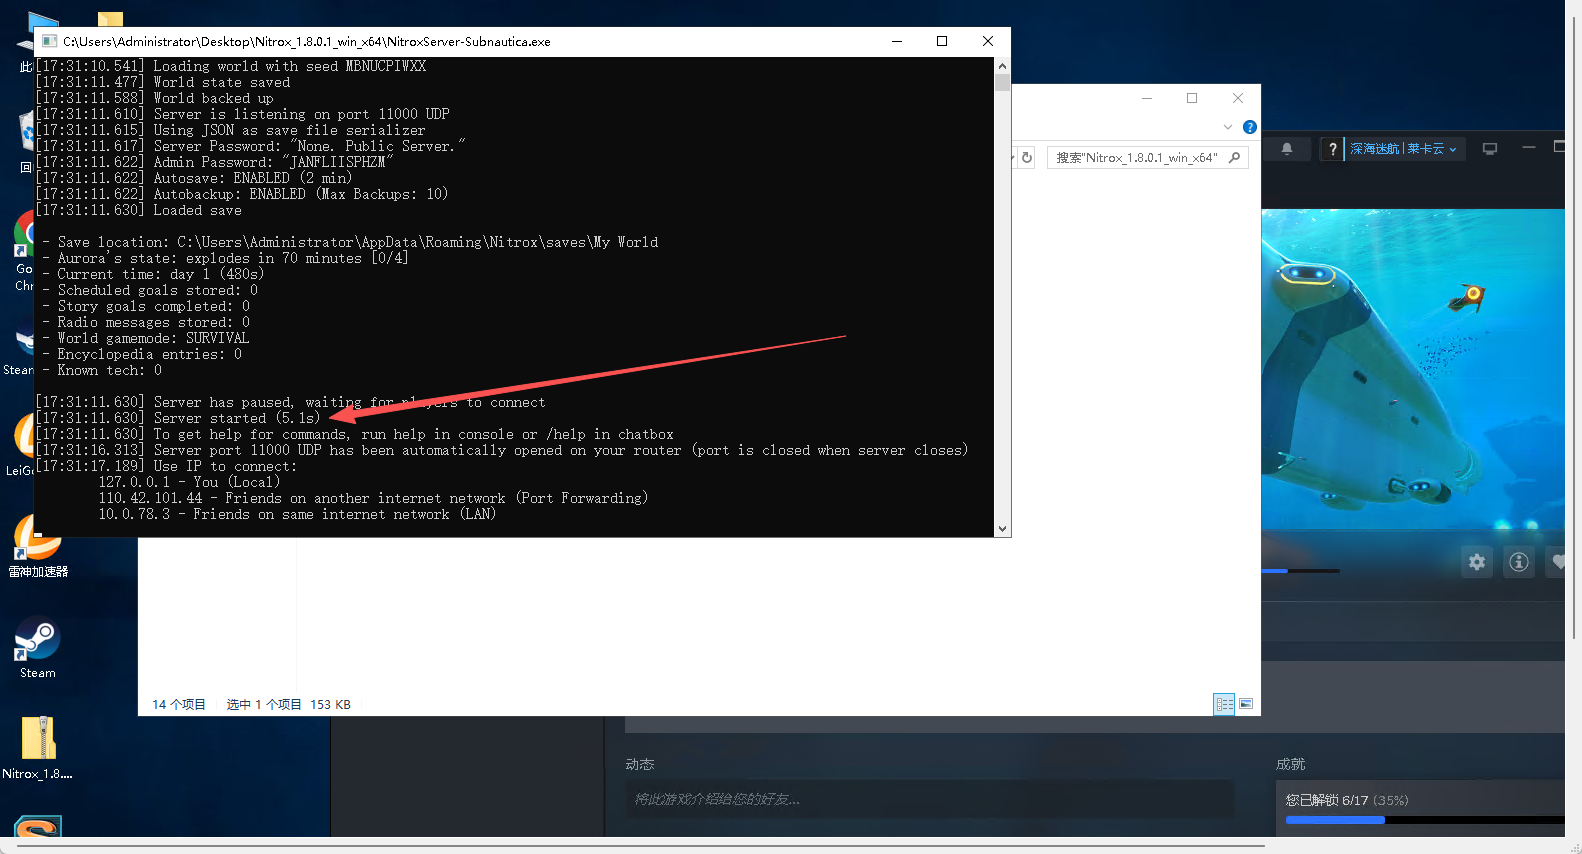1582x854 pixels.
Task: Click the Explorer help question mark icon
Action: point(1249,127)
